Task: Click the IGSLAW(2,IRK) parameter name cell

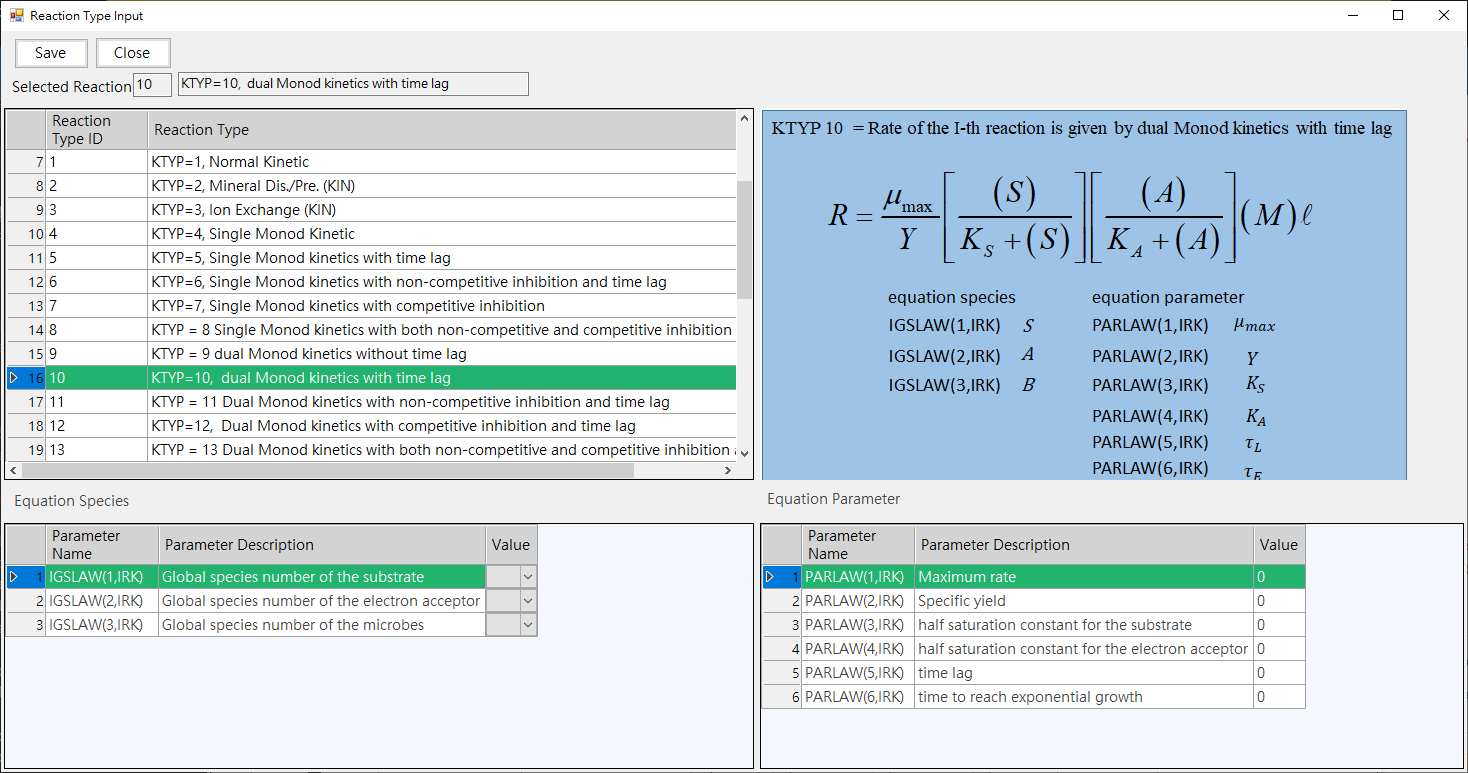Action: click(x=102, y=601)
